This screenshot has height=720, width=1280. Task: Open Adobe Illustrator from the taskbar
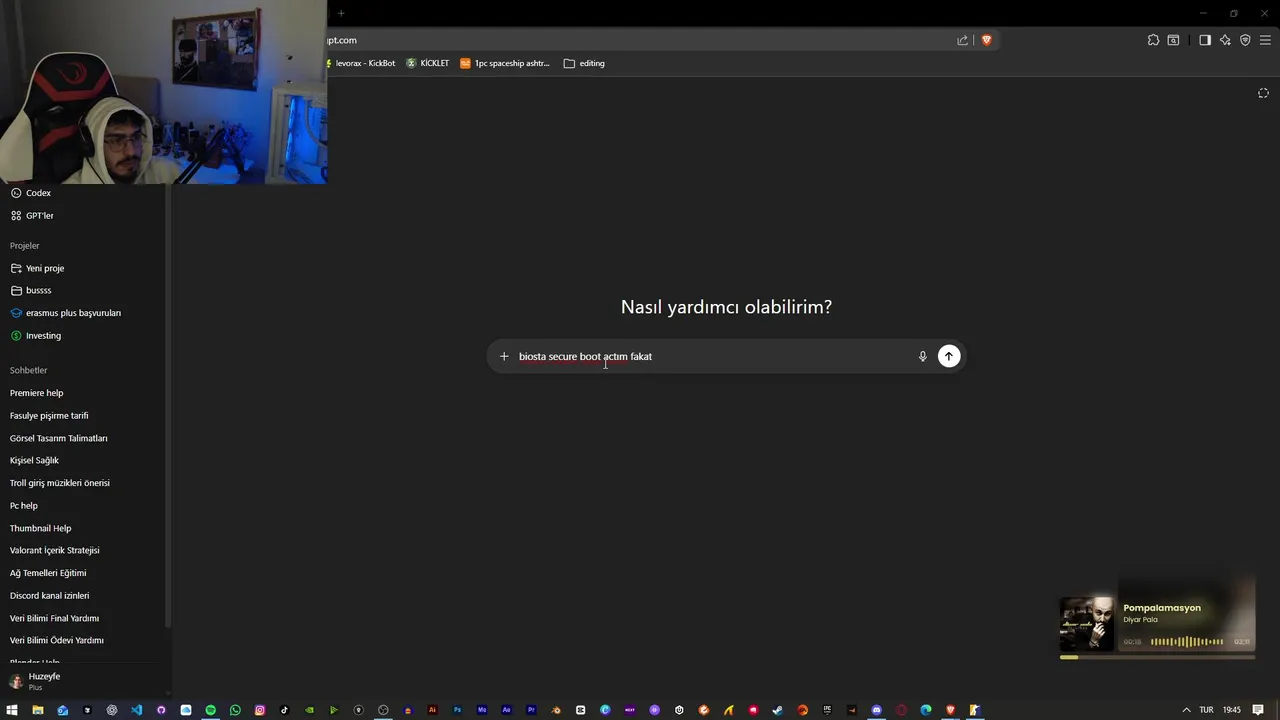click(x=432, y=710)
